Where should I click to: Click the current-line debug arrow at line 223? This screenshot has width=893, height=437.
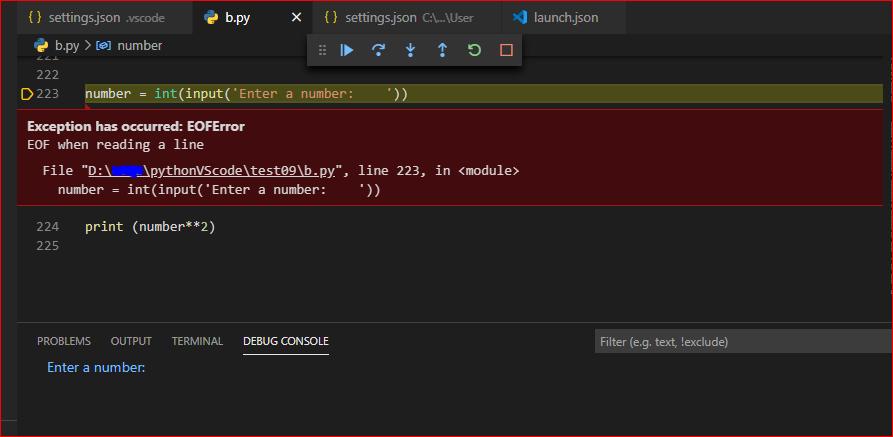(27, 94)
